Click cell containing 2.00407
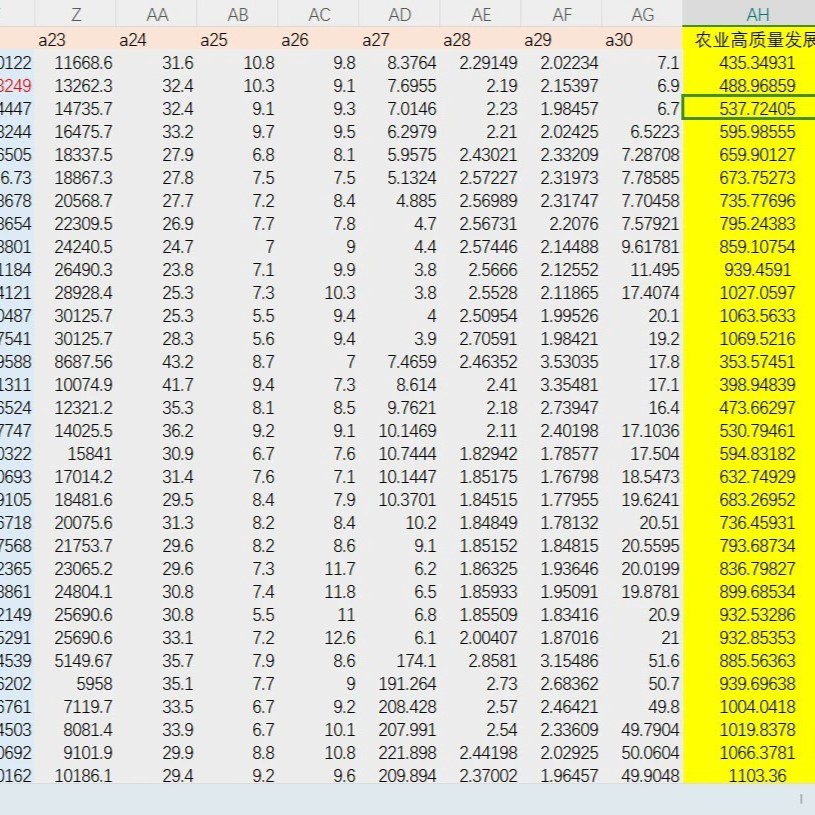The image size is (815, 815). tap(481, 638)
